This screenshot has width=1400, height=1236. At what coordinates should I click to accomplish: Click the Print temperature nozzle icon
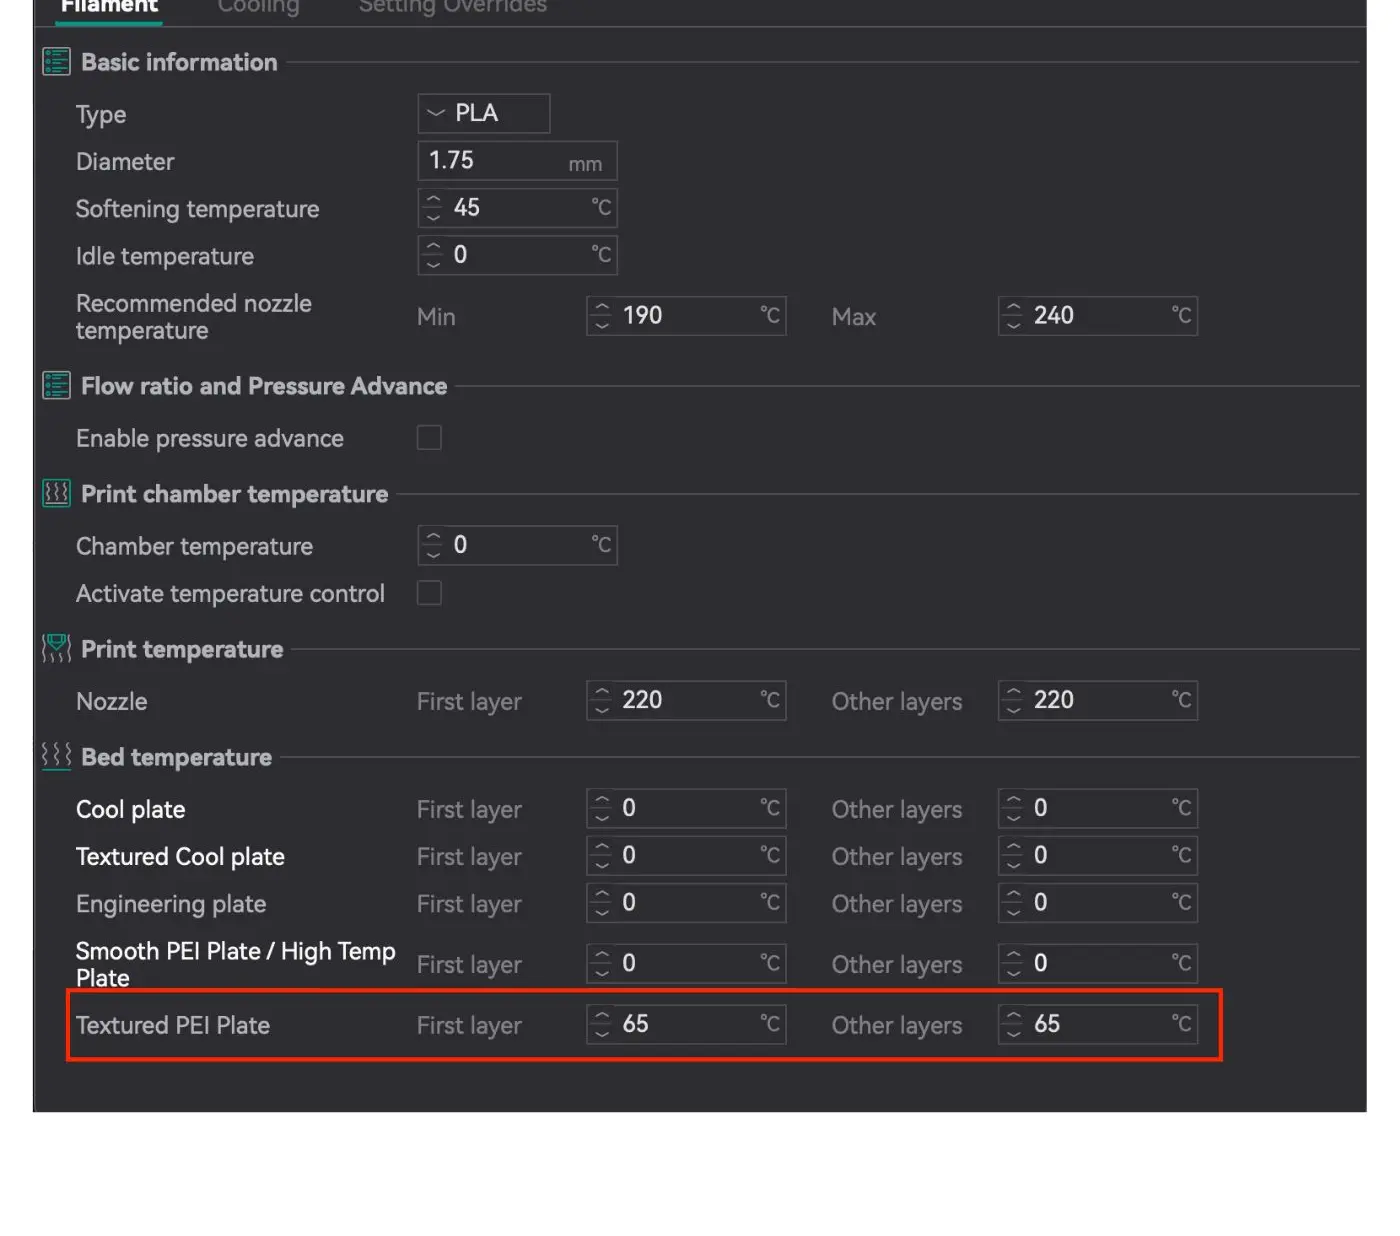point(56,649)
